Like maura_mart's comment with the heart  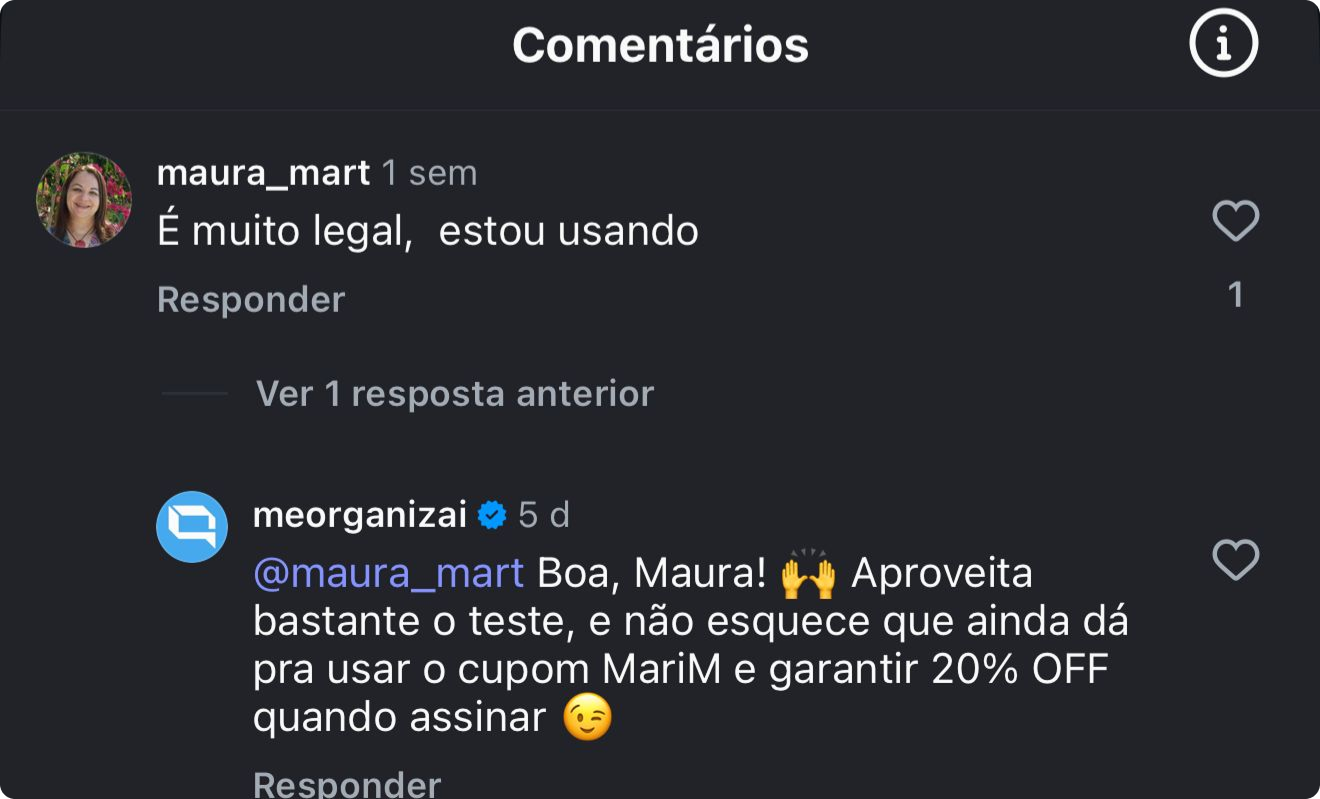1235,221
